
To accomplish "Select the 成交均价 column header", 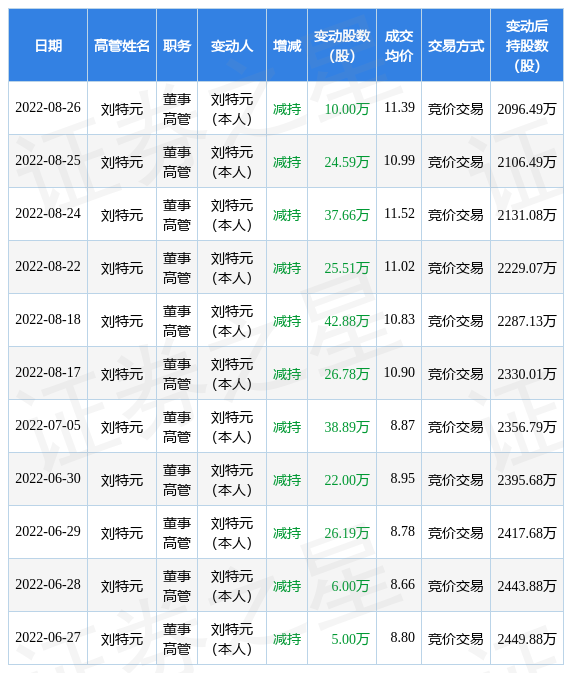I will pyautogui.click(x=399, y=45).
